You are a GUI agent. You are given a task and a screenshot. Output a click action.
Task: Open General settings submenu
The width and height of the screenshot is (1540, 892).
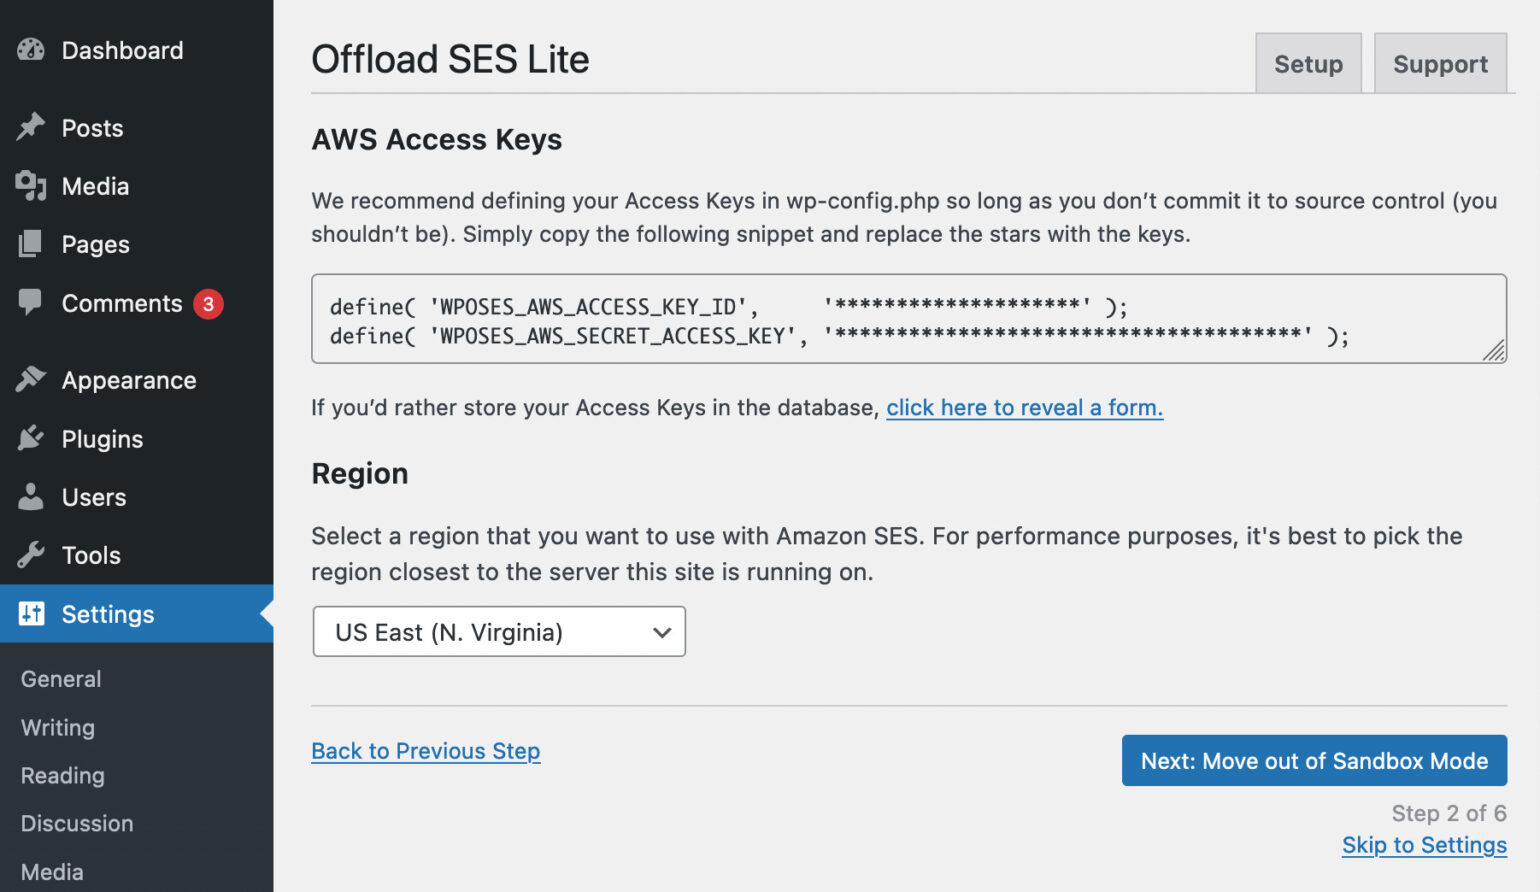pos(61,679)
